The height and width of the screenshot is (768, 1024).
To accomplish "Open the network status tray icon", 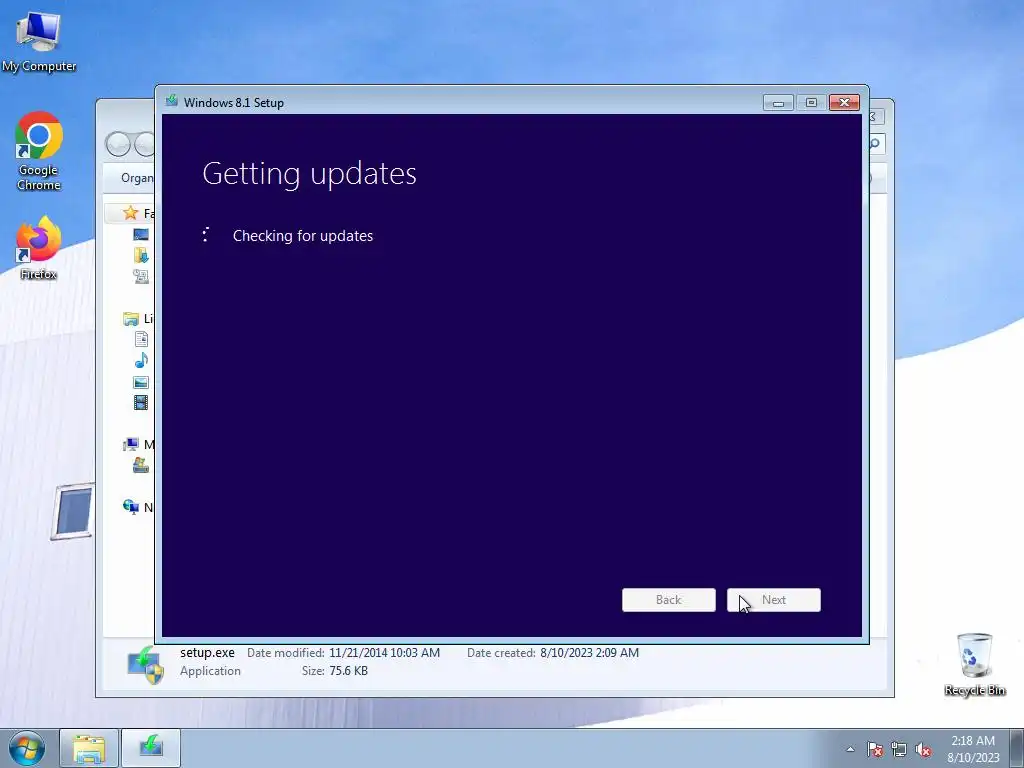I will point(899,750).
